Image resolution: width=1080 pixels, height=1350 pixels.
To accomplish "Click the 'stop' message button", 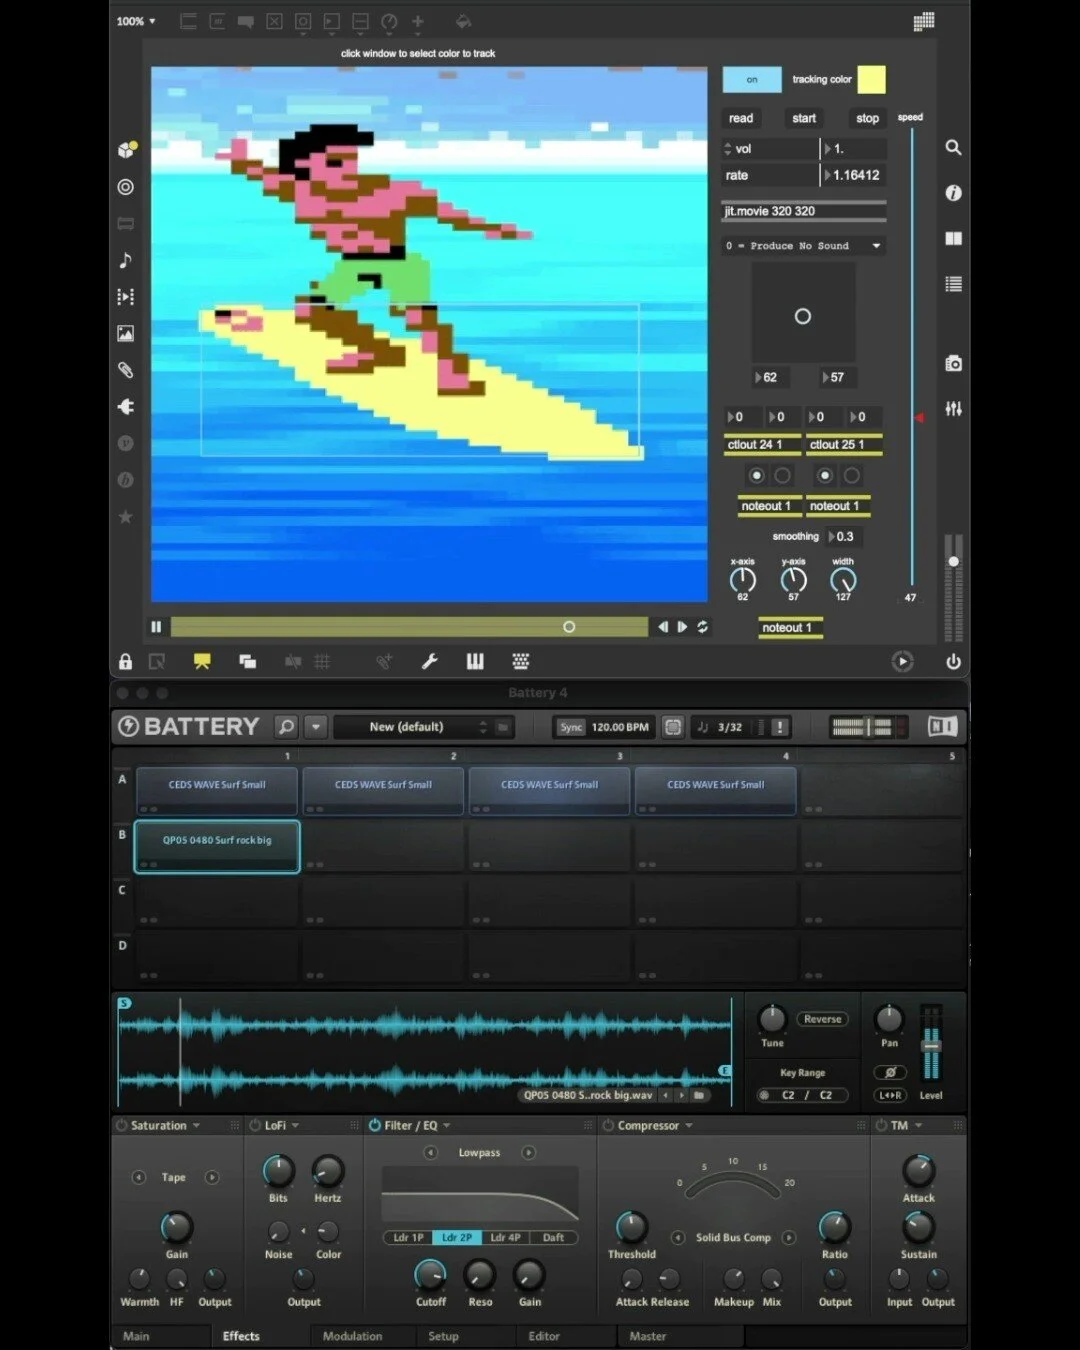I will point(867,118).
